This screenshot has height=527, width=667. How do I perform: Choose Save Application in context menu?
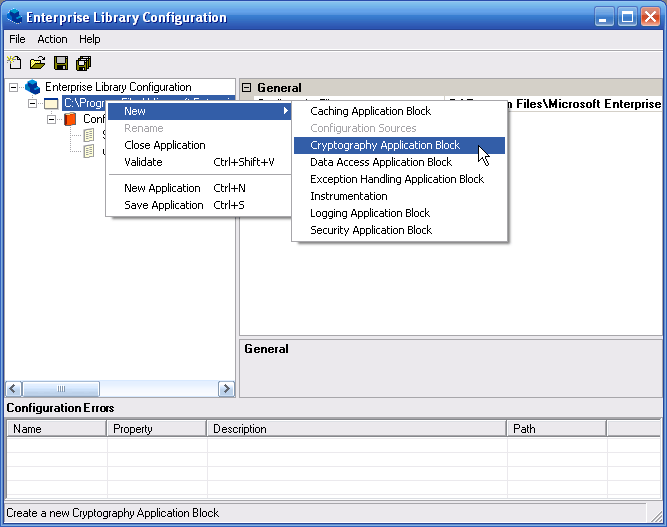tap(199, 205)
